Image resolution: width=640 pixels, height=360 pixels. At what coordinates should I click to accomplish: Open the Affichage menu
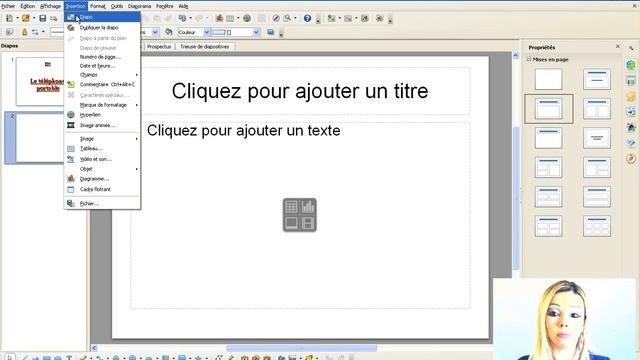50,6
